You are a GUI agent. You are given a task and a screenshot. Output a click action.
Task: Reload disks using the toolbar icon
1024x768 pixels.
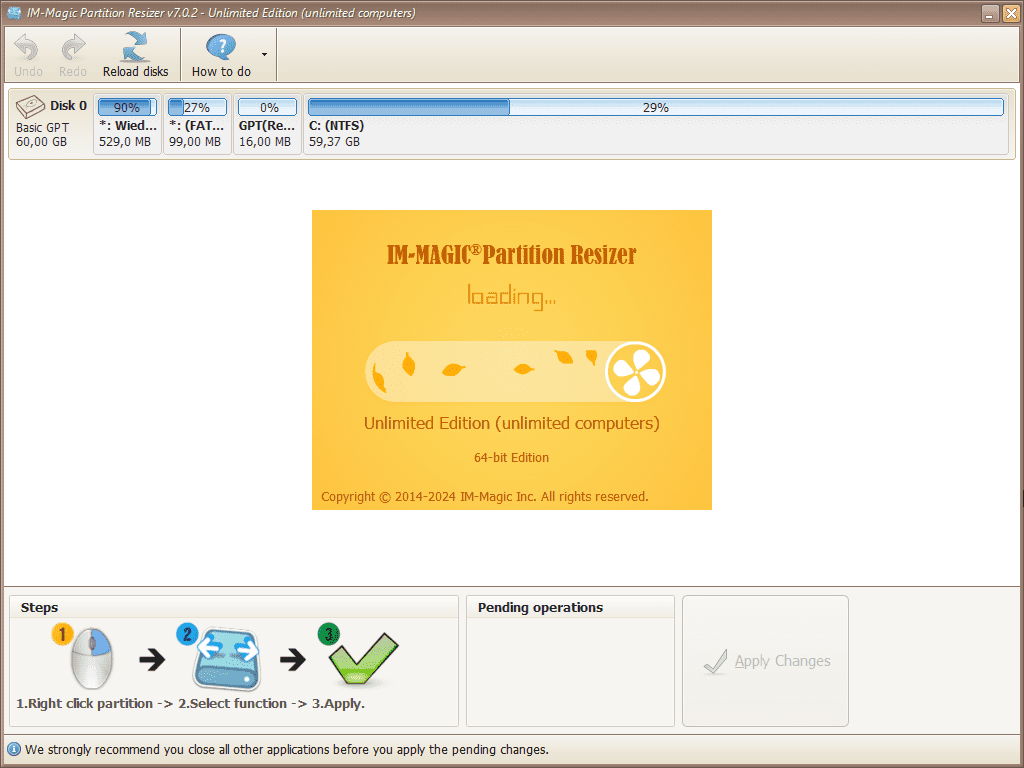(135, 47)
